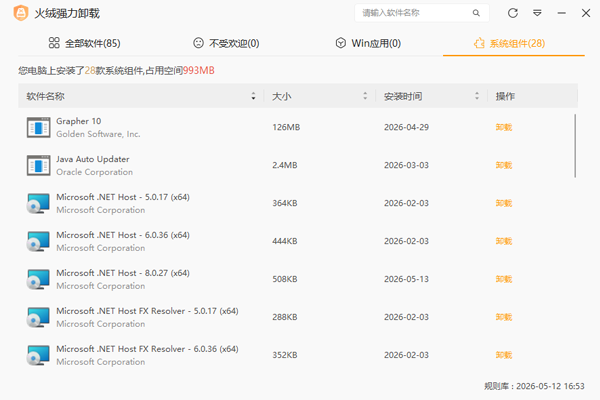
Task: Switch to Win应用(0) tab
Action: tap(368, 43)
